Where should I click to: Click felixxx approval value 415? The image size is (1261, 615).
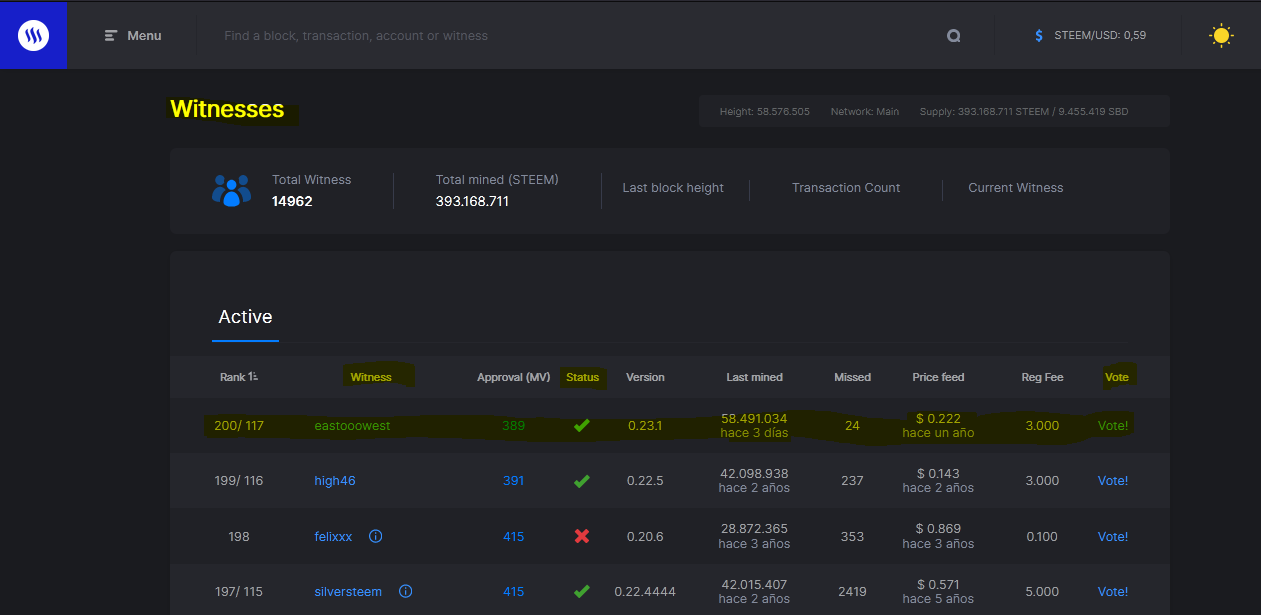click(513, 536)
